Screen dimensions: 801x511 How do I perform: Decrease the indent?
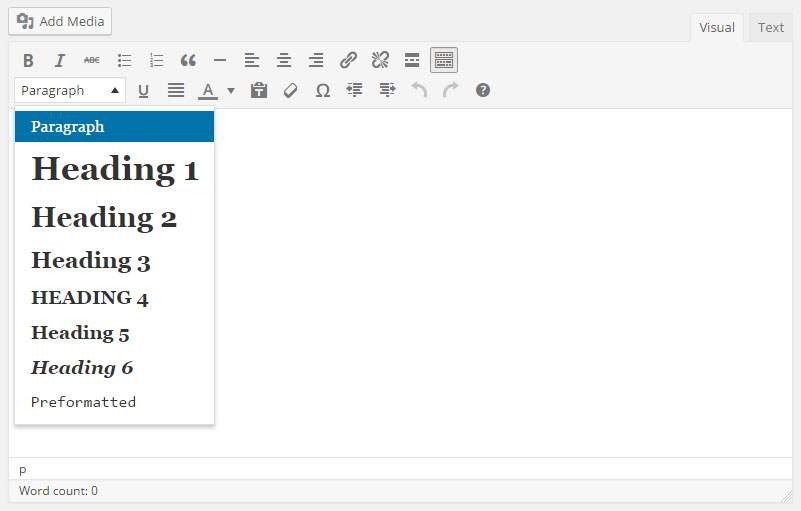click(x=355, y=90)
